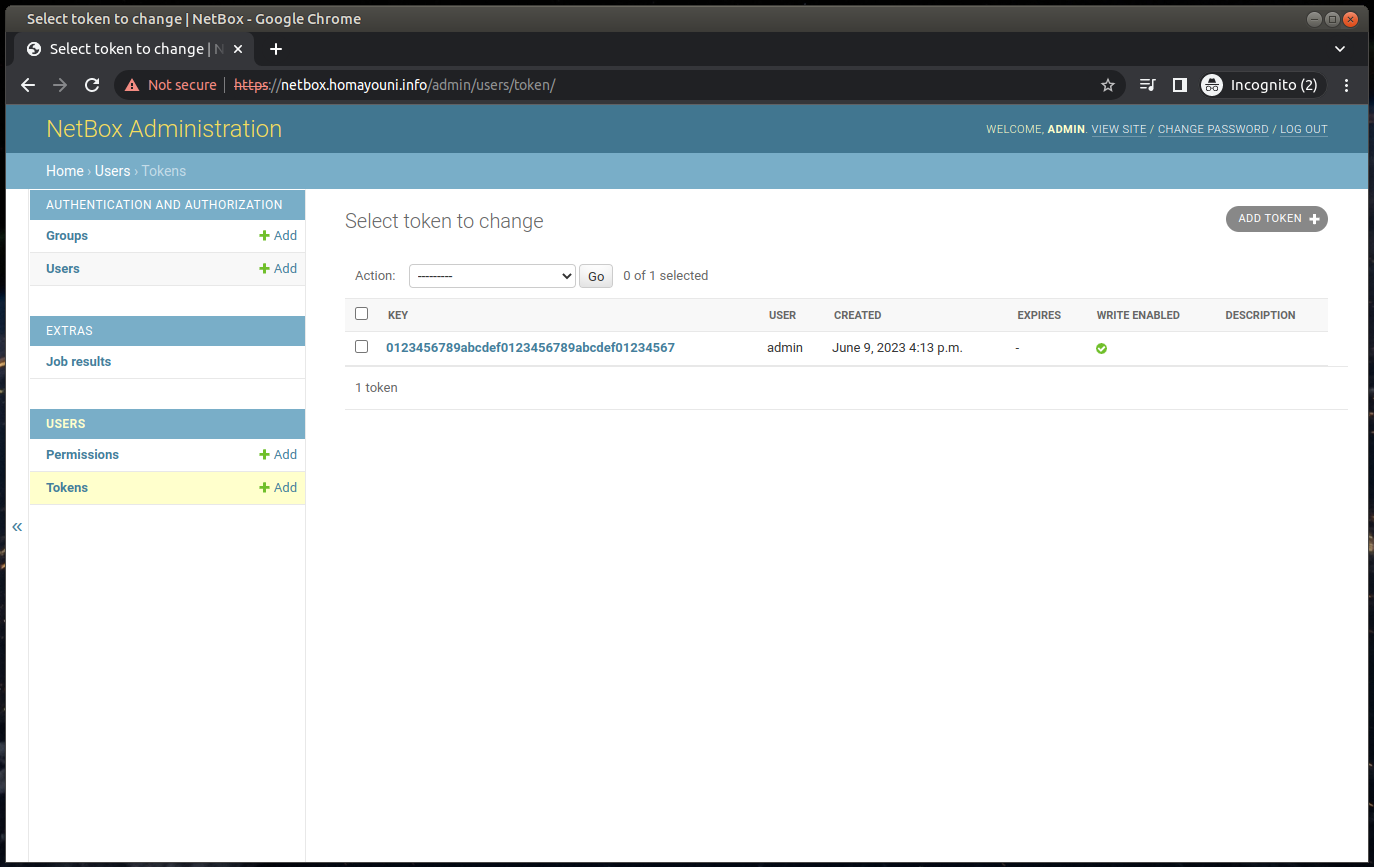Click the admin user cell in token row
Image resolution: width=1374 pixels, height=867 pixels.
[785, 348]
